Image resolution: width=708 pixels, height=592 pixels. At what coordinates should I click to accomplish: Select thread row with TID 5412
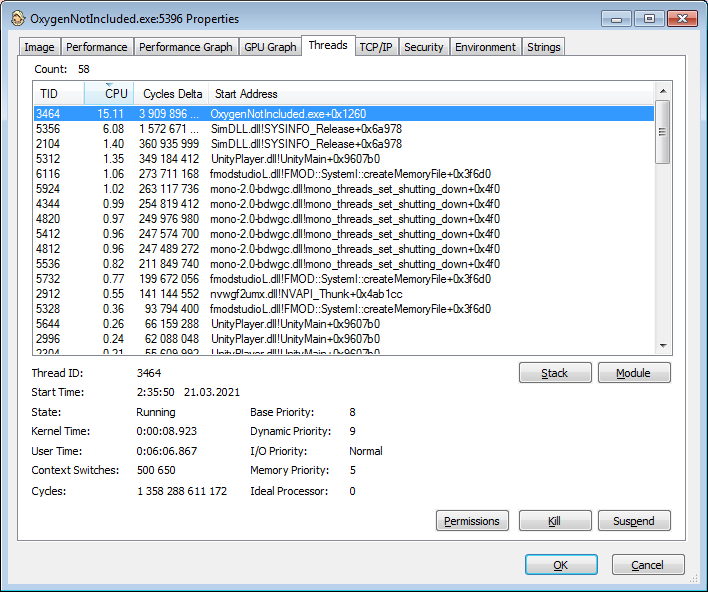pyautogui.click(x=344, y=233)
